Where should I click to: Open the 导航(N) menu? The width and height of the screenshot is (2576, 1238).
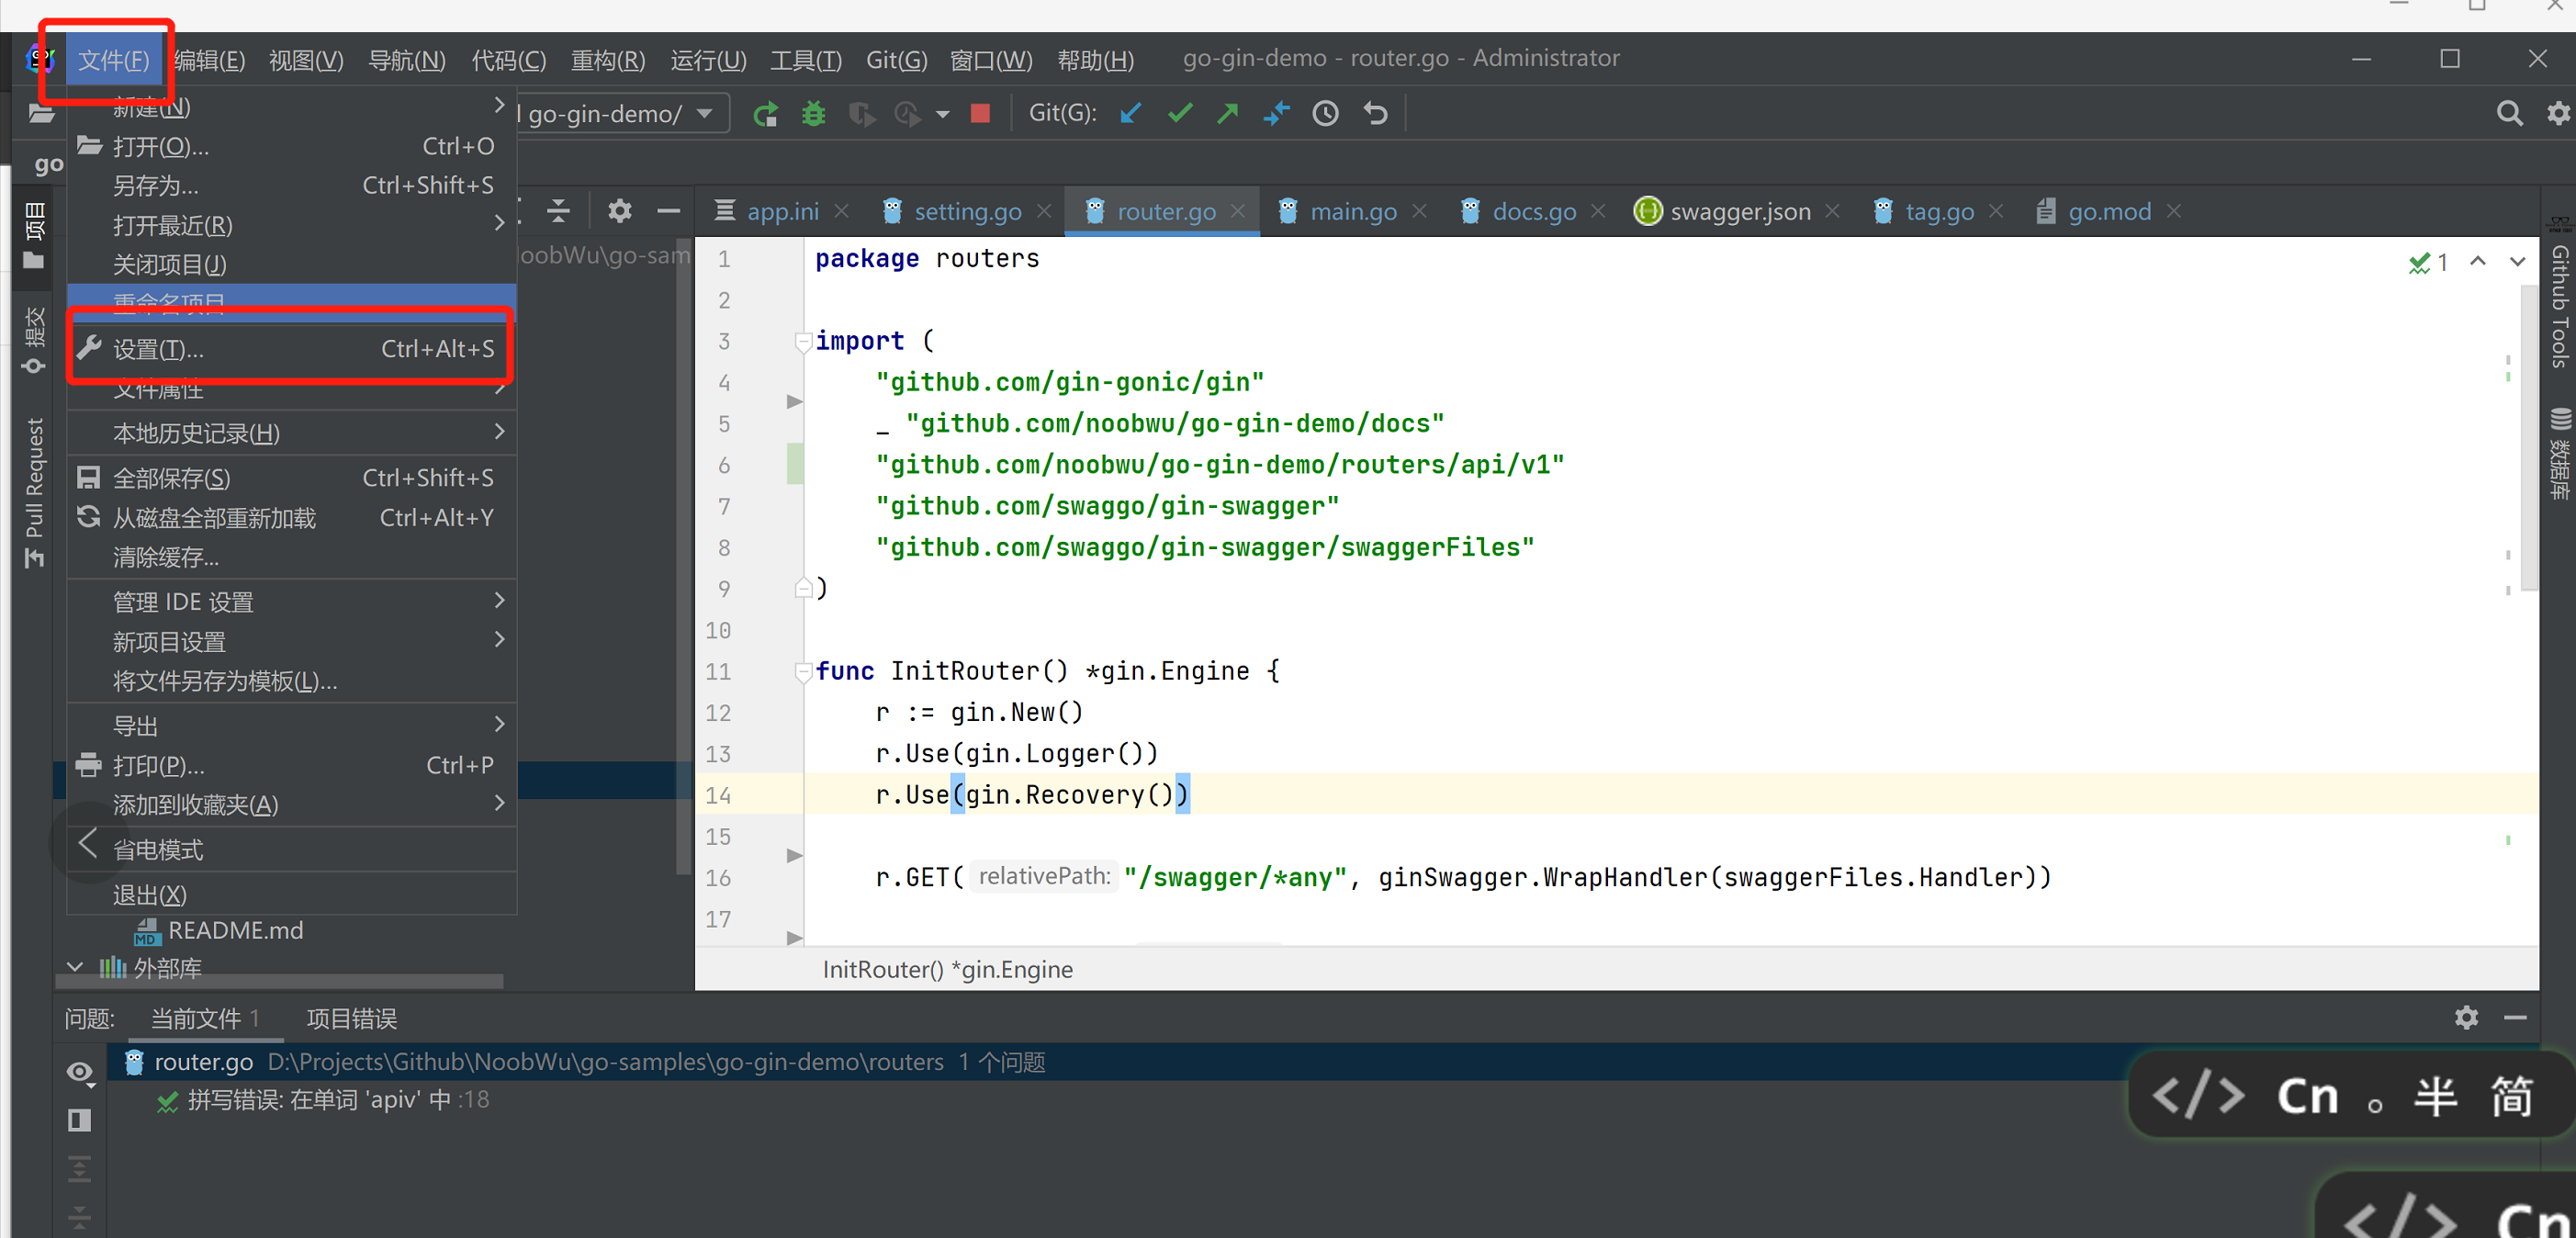[407, 60]
